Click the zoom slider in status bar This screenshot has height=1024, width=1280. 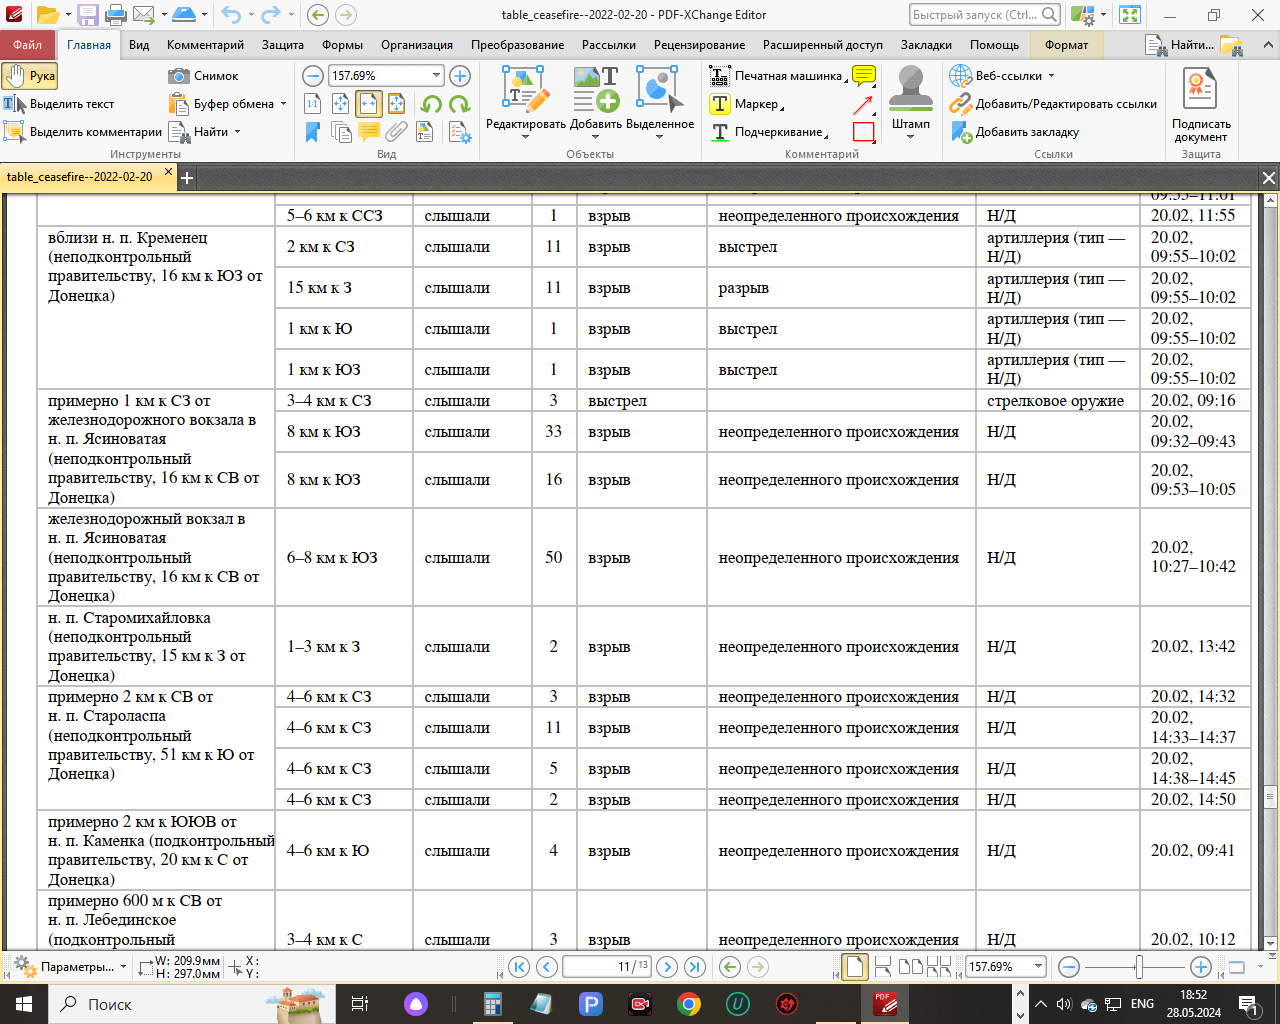coord(1138,967)
